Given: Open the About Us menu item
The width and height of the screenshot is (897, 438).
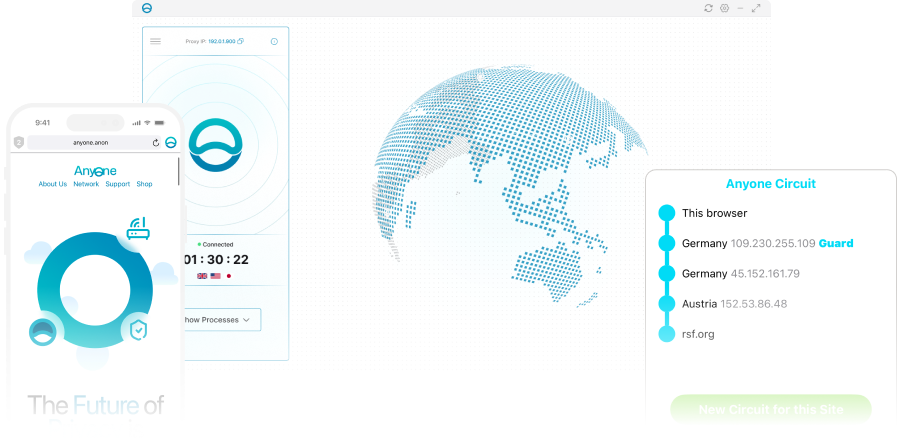Looking at the screenshot, I should coord(53,184).
